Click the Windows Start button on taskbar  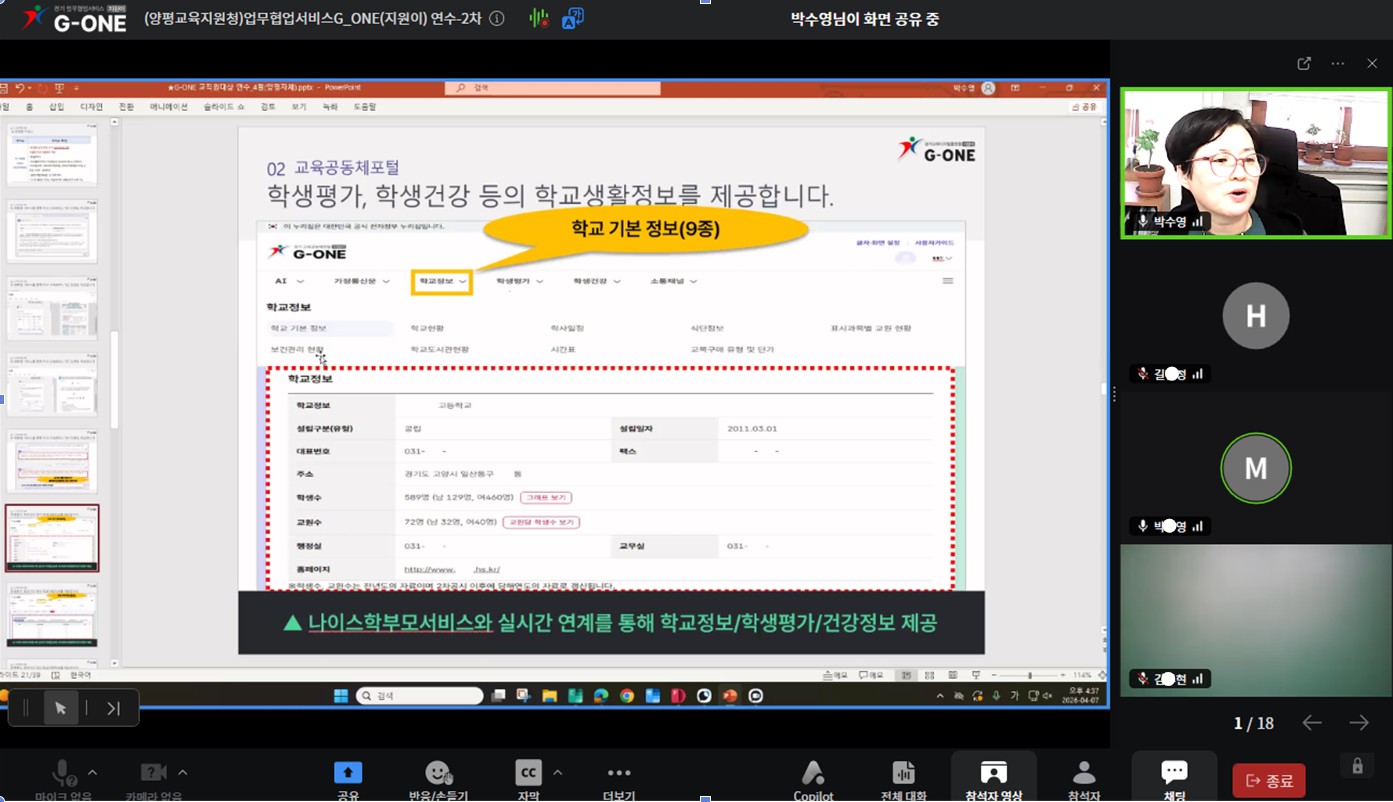click(x=339, y=696)
